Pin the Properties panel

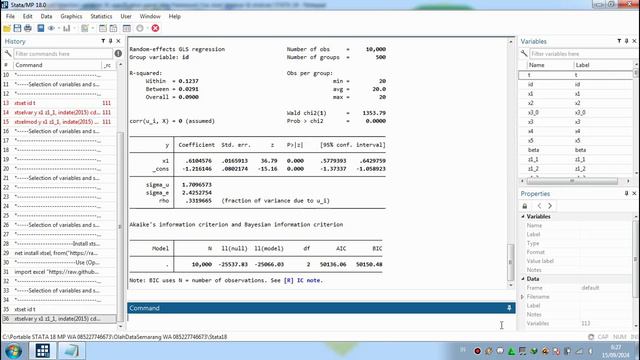pos(627,193)
